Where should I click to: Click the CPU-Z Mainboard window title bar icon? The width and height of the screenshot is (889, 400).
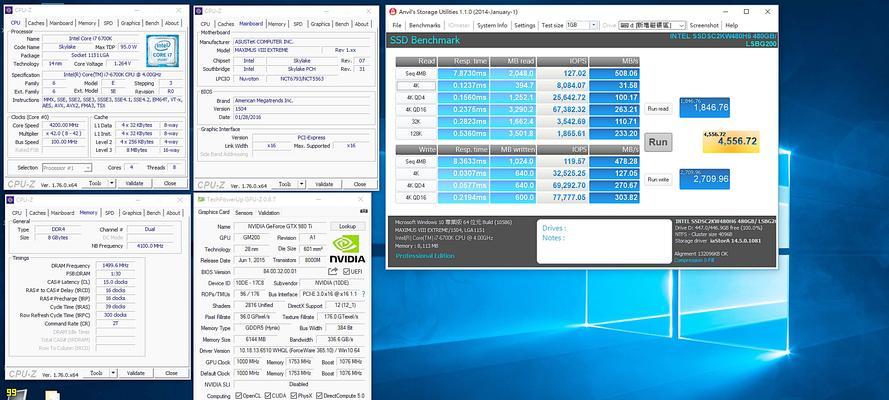pyautogui.click(x=200, y=10)
